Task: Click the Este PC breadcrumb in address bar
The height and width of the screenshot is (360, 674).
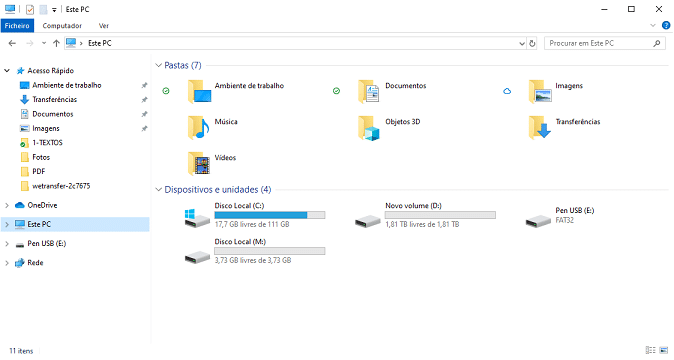Action: (100, 43)
